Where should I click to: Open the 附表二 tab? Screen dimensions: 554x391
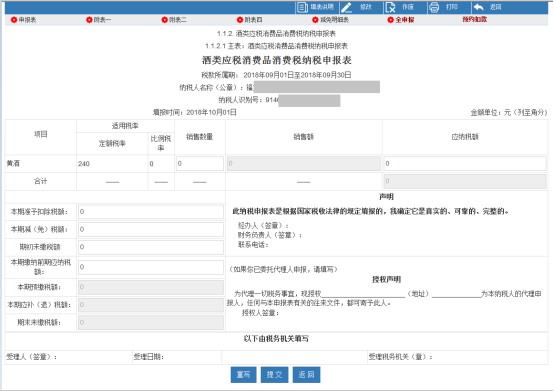(174, 20)
